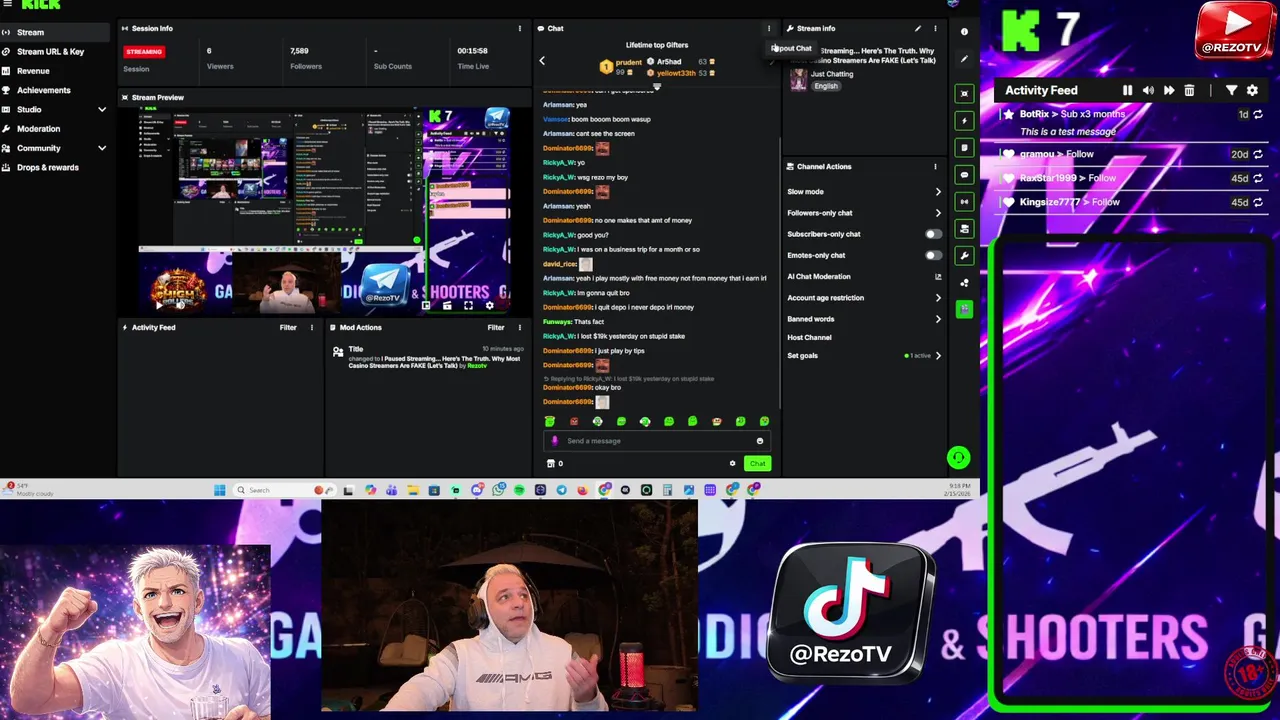
Task: Open Set goals panel
Action: [x=864, y=356]
